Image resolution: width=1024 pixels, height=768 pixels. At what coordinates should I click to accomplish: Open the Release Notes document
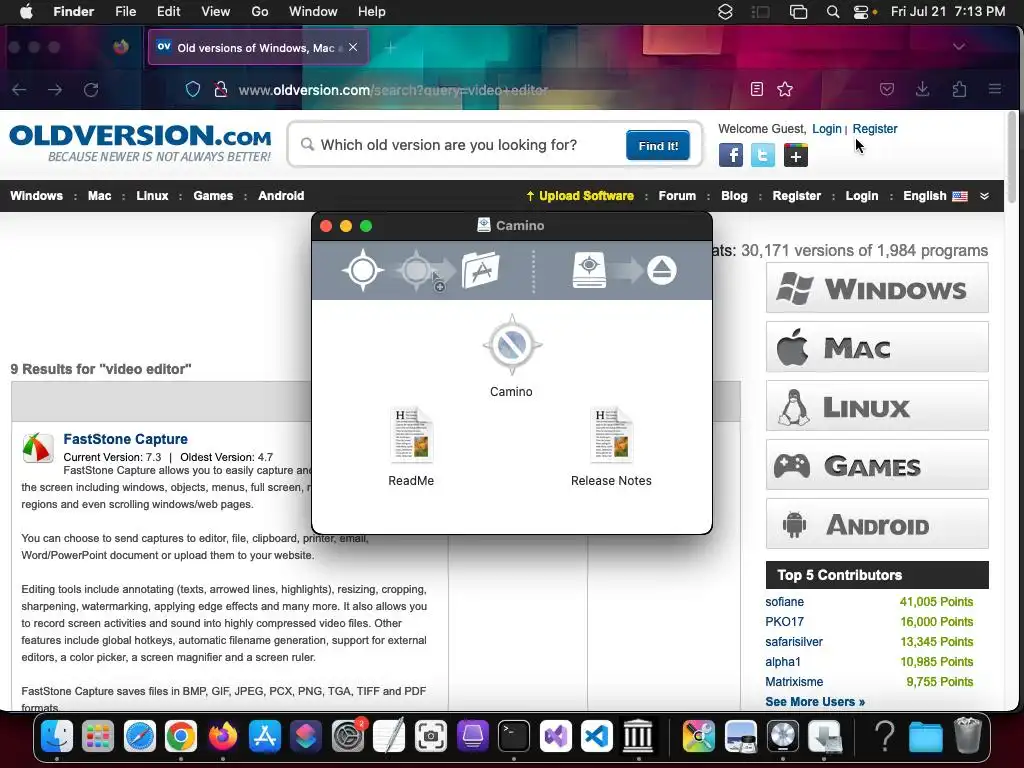tap(611, 435)
